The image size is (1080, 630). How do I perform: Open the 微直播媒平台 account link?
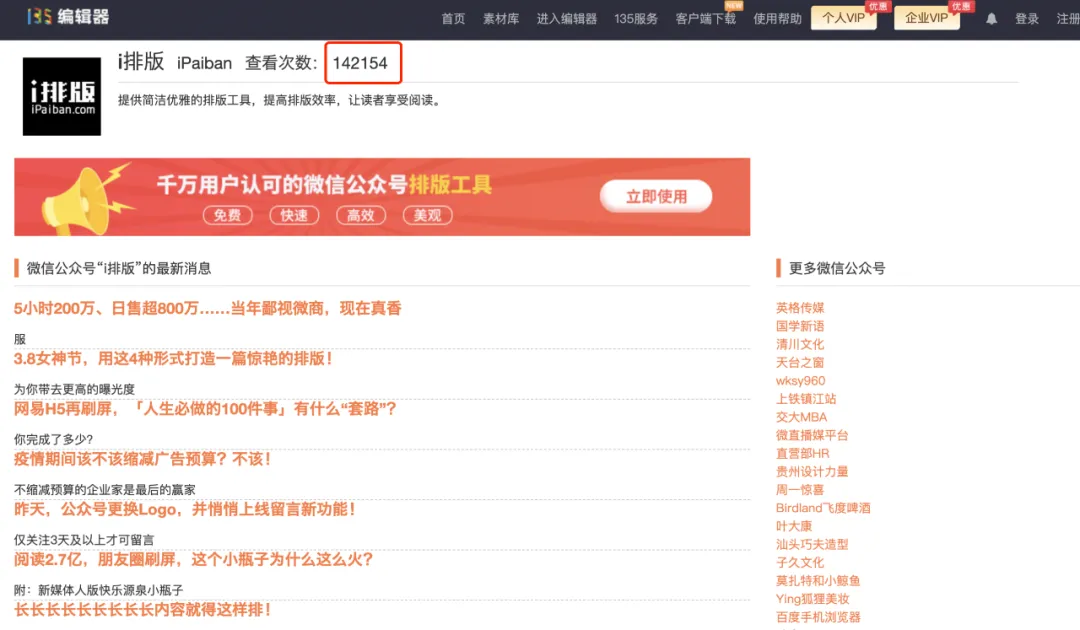(x=812, y=435)
